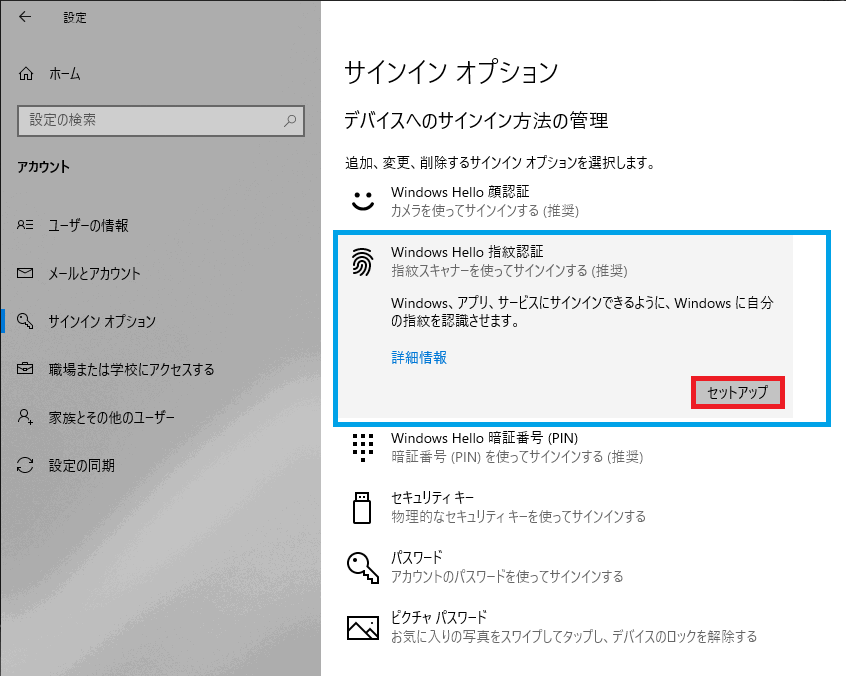The height and width of the screenshot is (676, 846).
Task: Collapse Windows Hello 指紋認証 option
Action: click(567, 262)
